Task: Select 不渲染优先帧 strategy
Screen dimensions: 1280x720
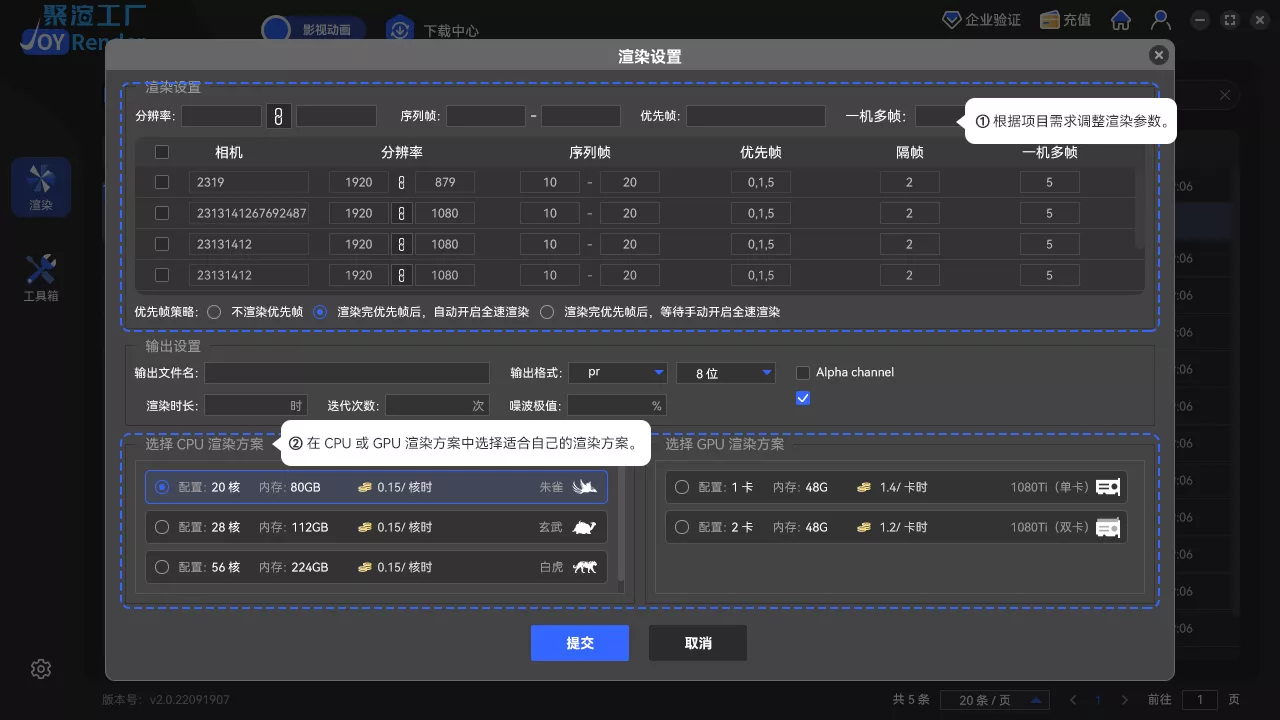Action: [214, 312]
